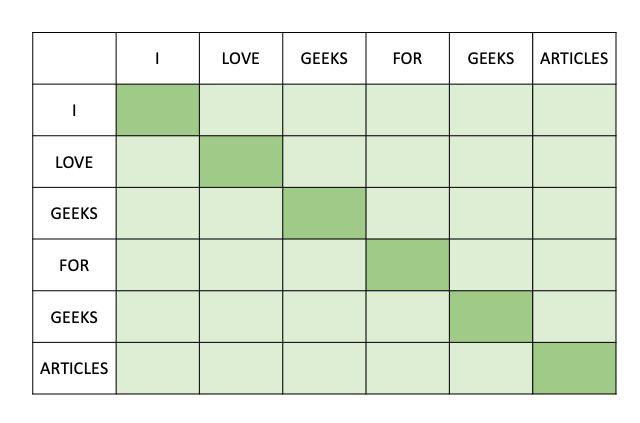
Task: Select cell at row ARTICLES, column FOR
Action: click(x=407, y=368)
